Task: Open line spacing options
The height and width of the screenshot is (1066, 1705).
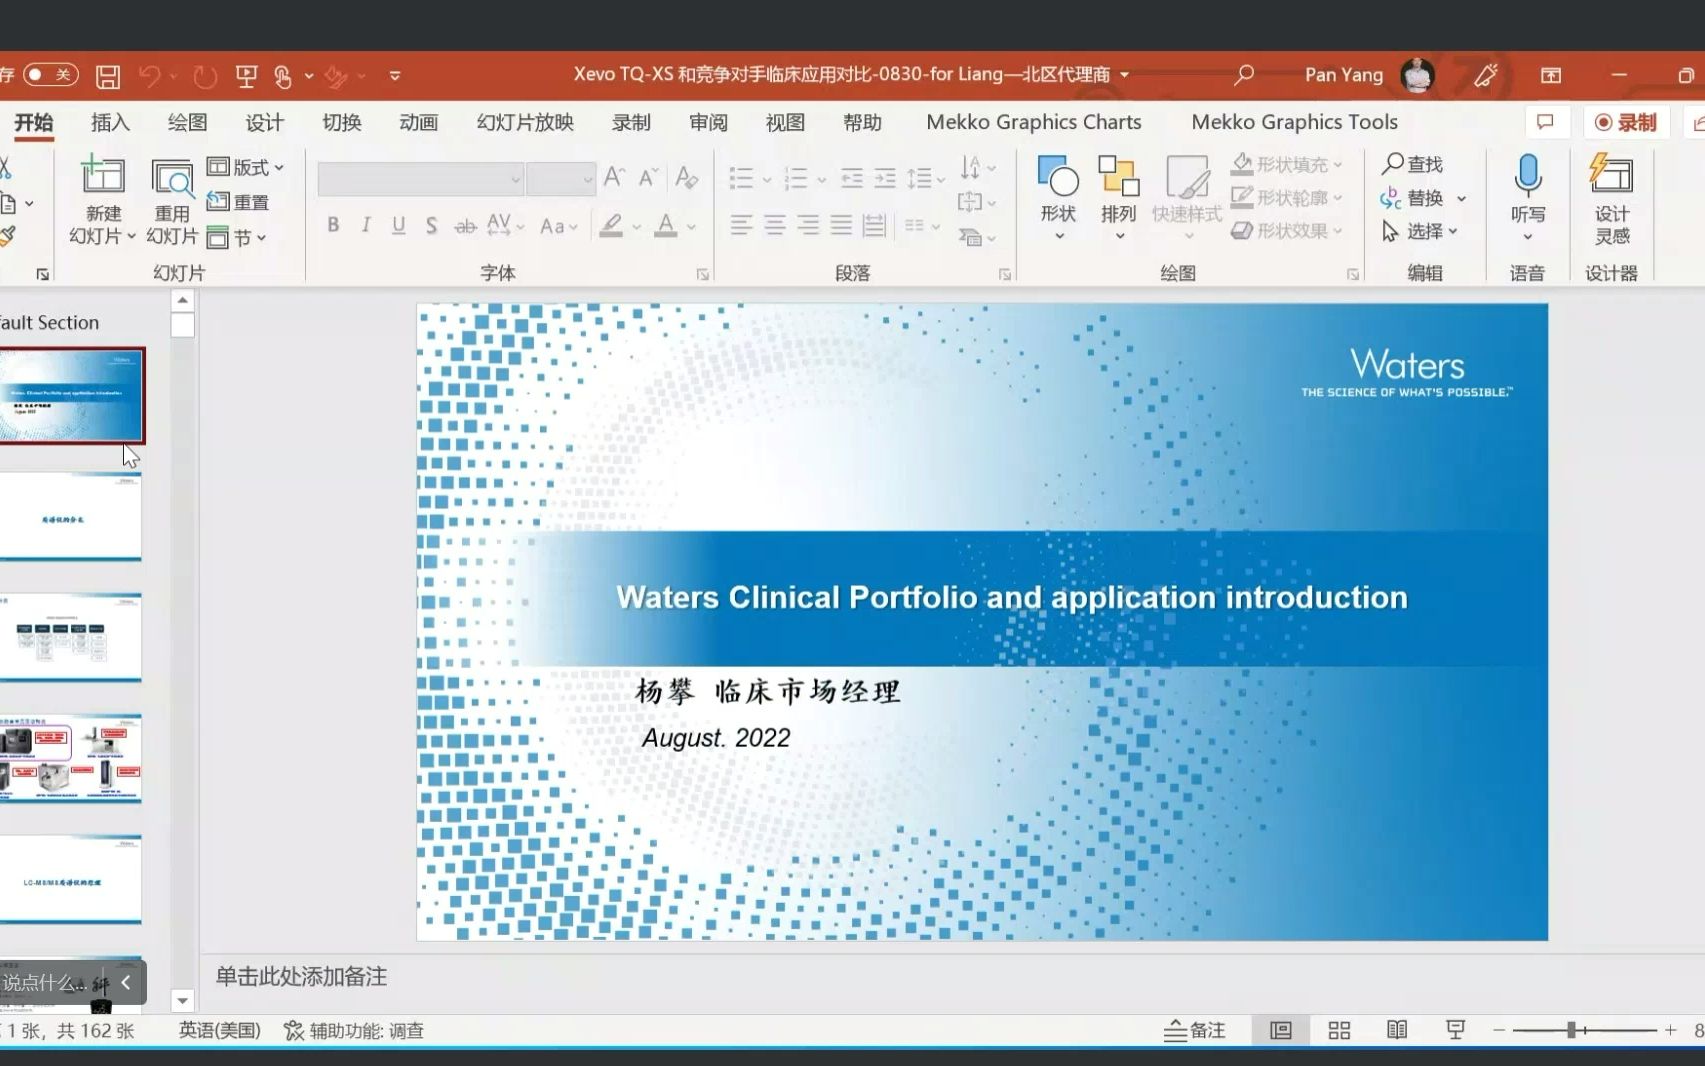Action: coord(925,179)
